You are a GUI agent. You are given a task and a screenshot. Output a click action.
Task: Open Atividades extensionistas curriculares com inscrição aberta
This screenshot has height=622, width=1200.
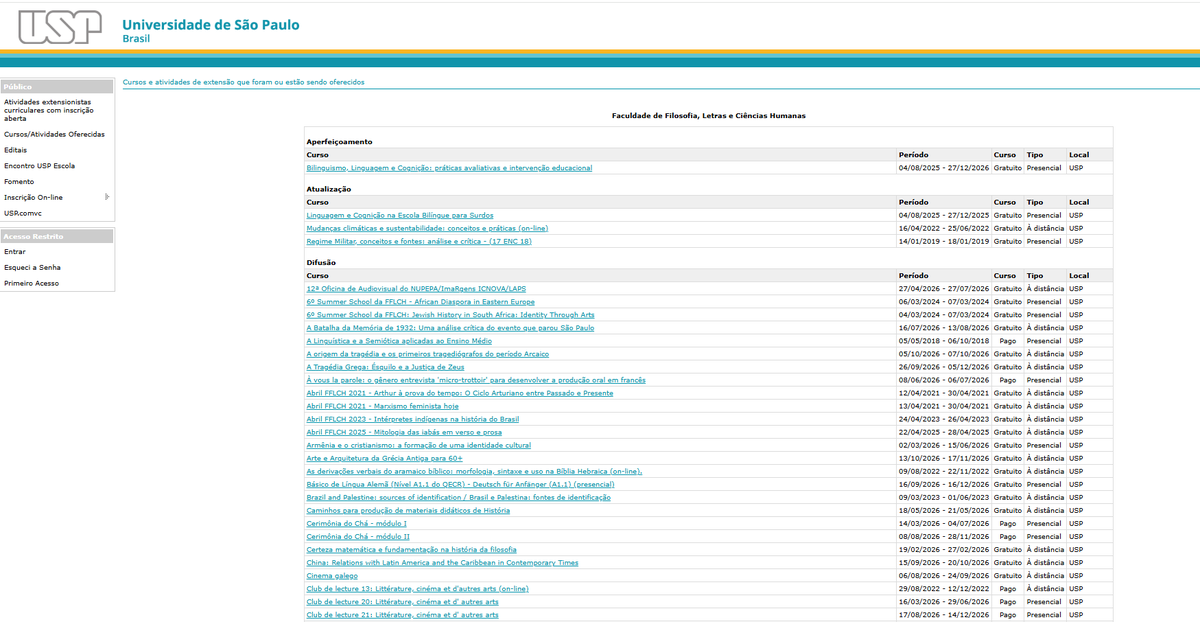pyautogui.click(x=48, y=110)
